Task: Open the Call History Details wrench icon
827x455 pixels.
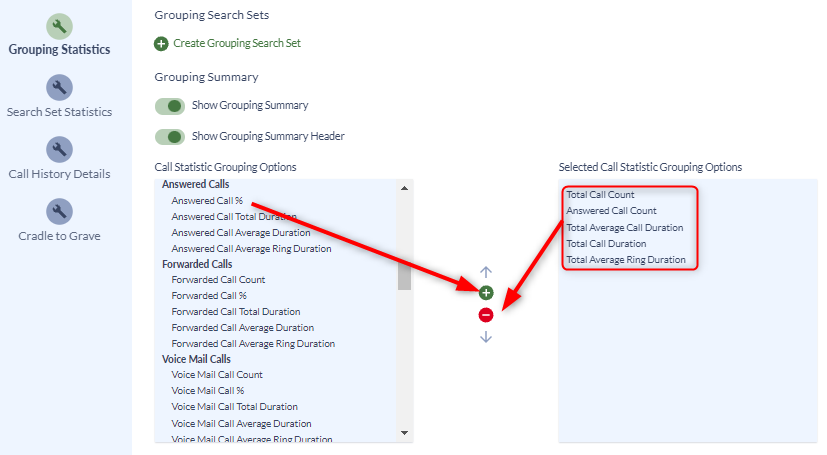Action: click(x=59, y=150)
